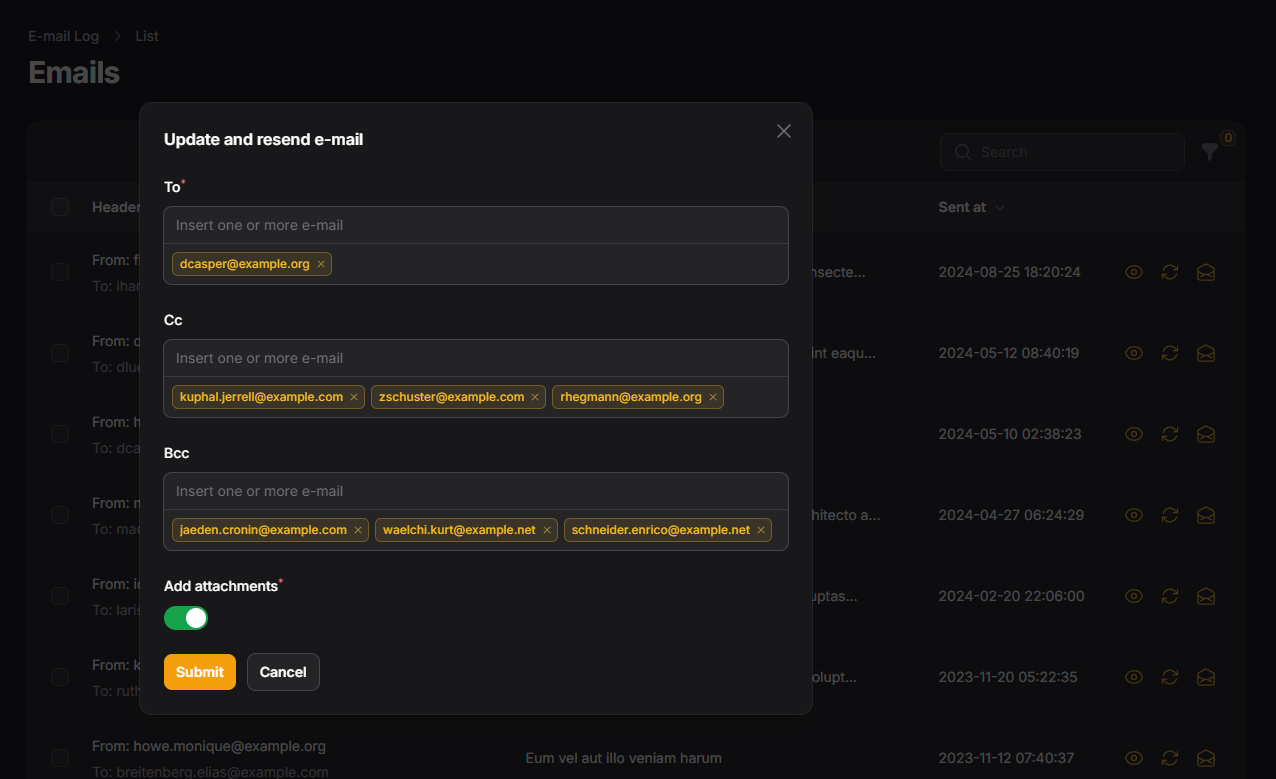The width and height of the screenshot is (1276, 779).
Task: Sort by the Sent at column chevron
Action: 1000,208
